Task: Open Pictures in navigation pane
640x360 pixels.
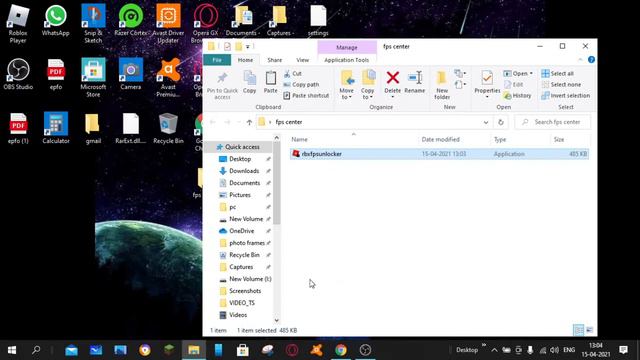Action: (240, 195)
